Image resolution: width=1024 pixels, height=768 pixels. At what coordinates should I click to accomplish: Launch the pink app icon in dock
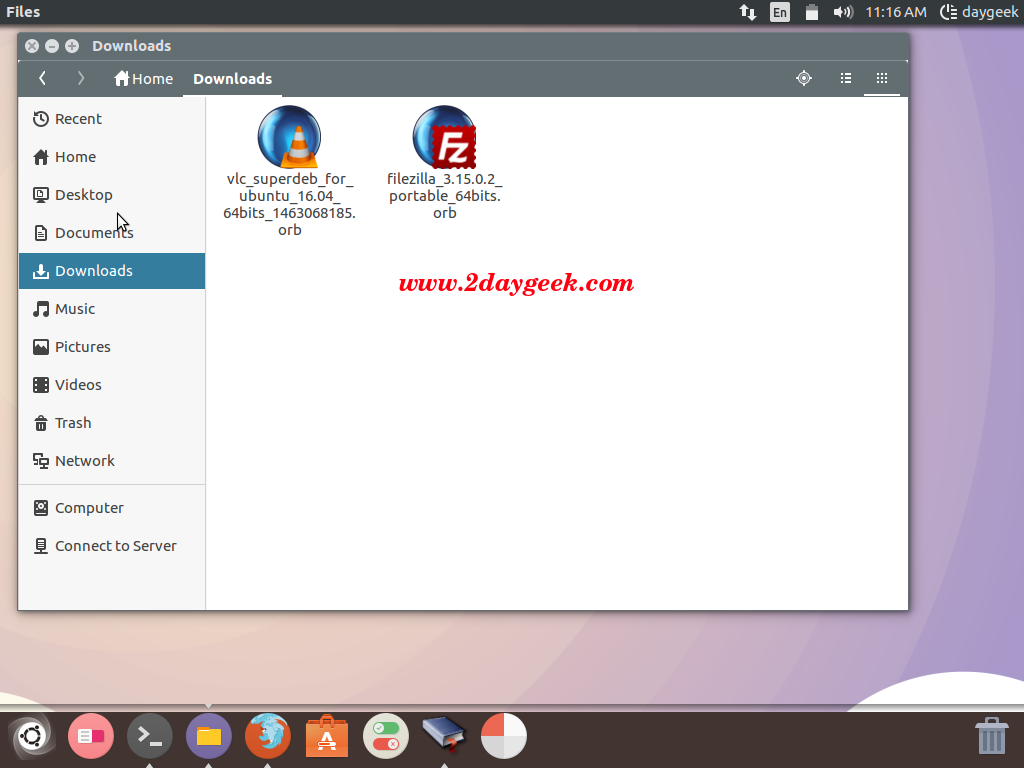point(91,736)
